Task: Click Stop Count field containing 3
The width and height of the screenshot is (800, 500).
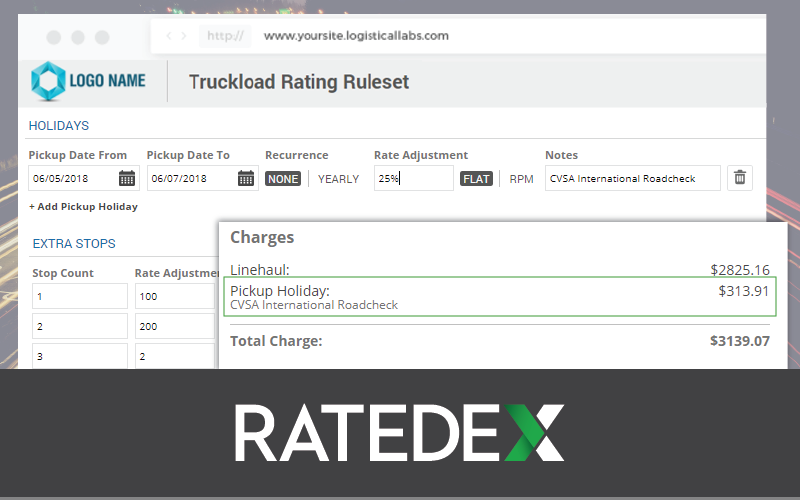Action: pyautogui.click(x=80, y=356)
